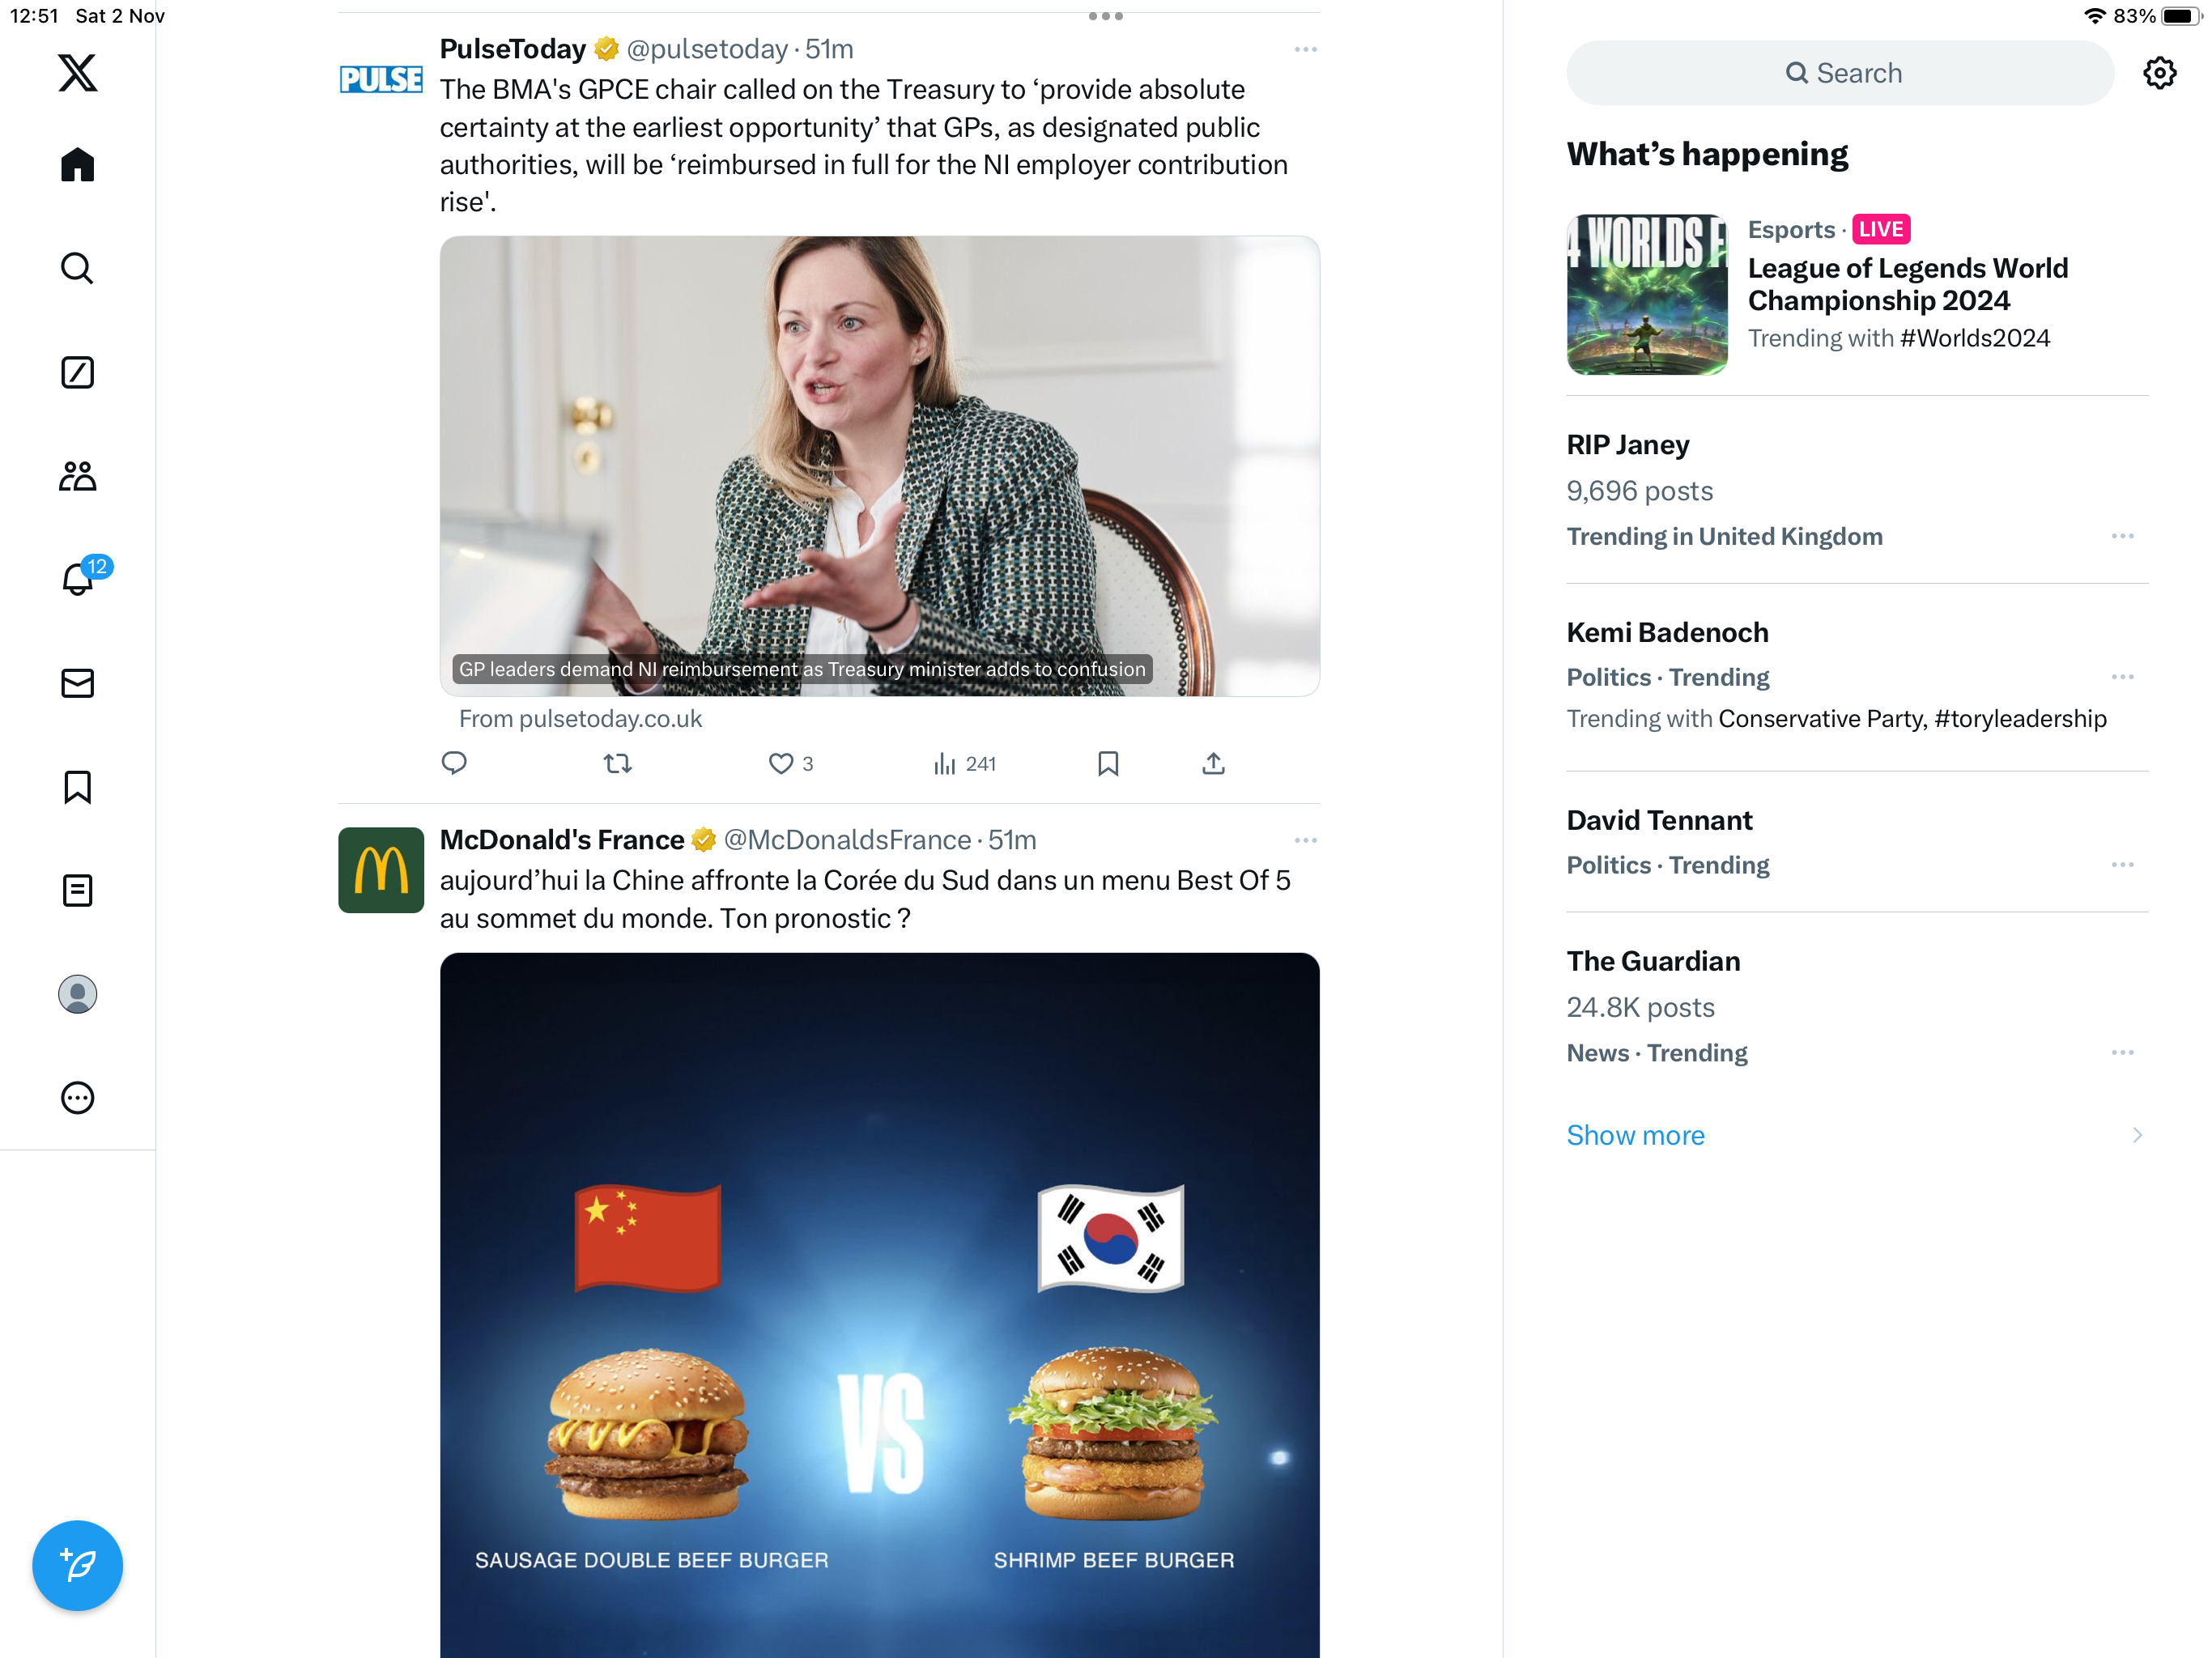The height and width of the screenshot is (1658, 2212).
Task: Open more options for McDonald's France post
Action: click(1305, 840)
